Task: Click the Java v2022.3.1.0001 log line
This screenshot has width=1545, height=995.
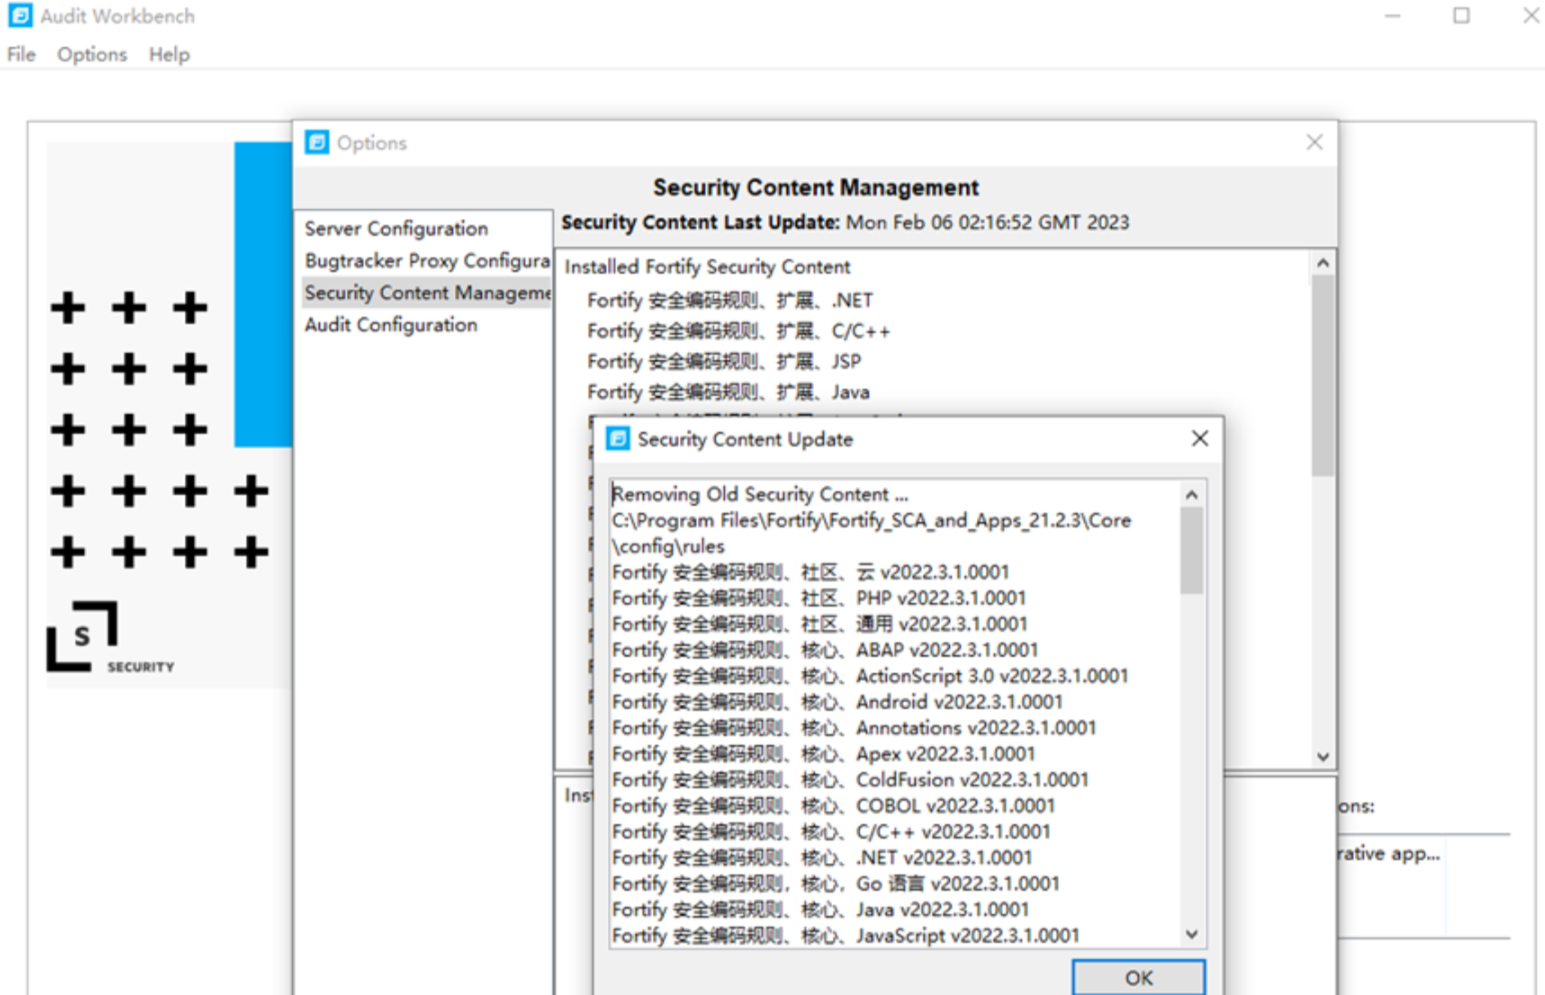Action: 820,910
